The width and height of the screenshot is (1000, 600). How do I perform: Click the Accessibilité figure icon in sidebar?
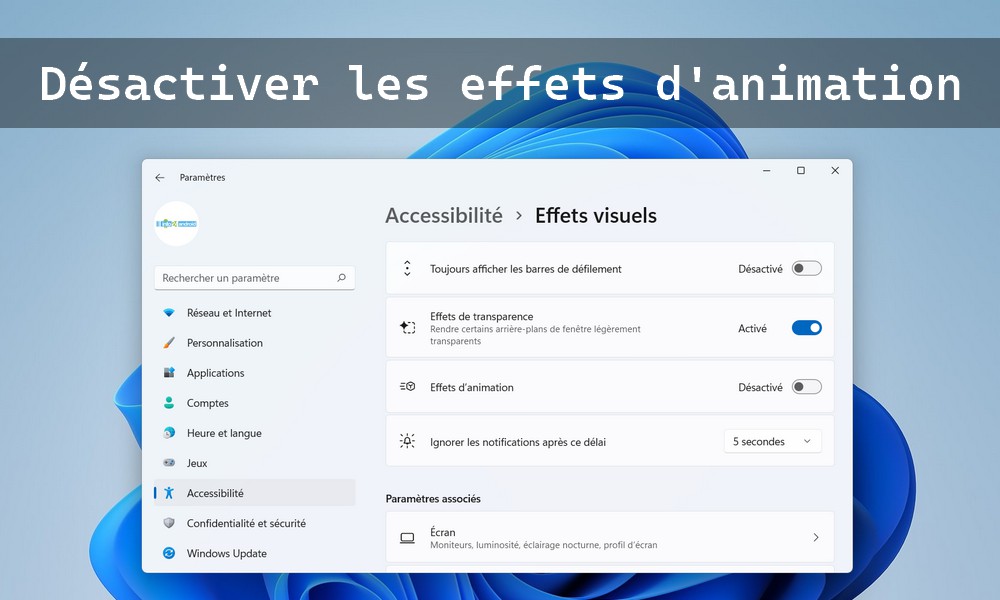(169, 493)
